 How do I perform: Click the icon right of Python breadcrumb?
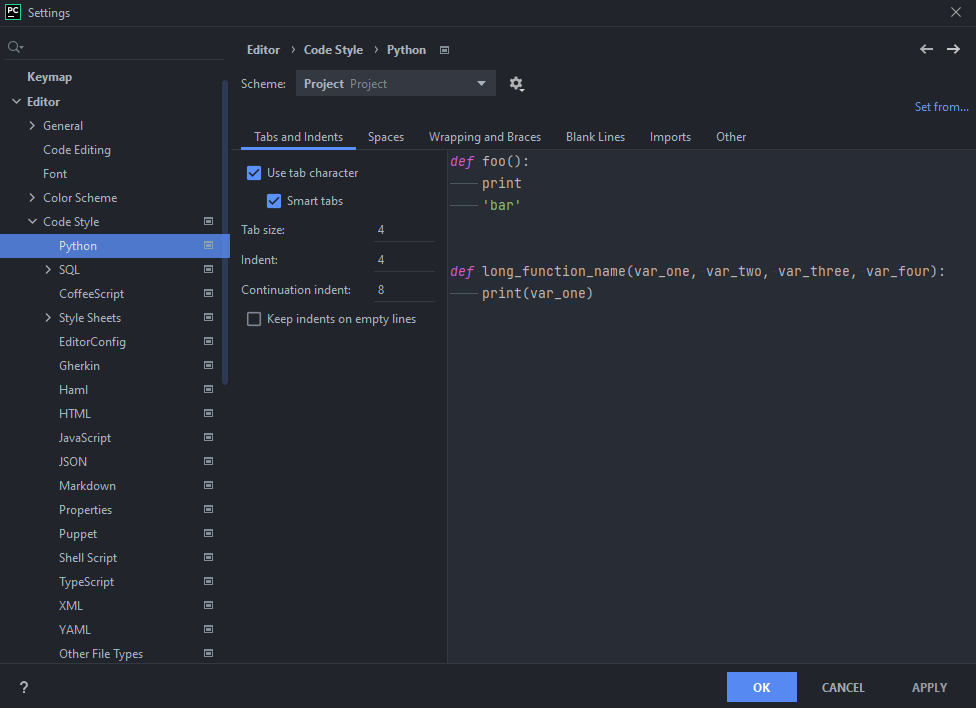coord(444,49)
